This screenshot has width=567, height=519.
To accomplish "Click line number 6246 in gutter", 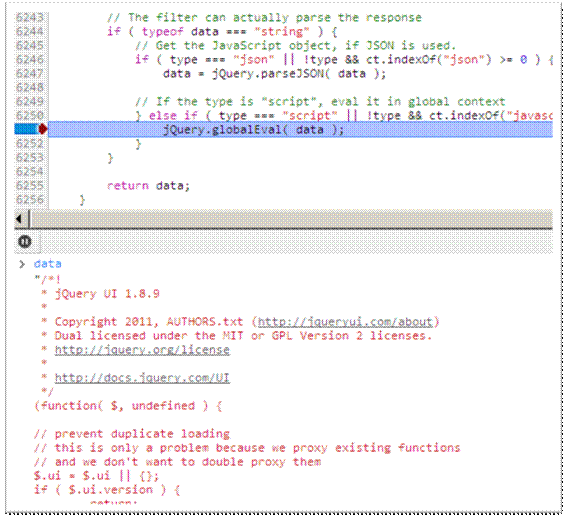I will (30, 59).
